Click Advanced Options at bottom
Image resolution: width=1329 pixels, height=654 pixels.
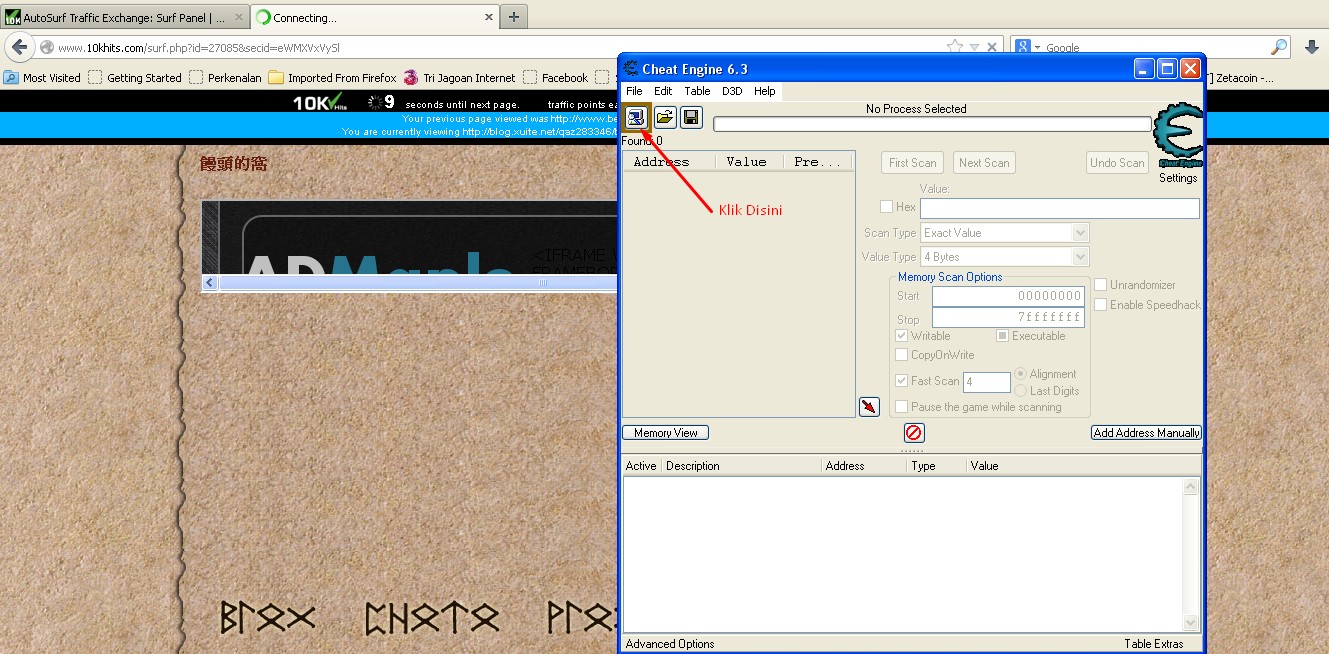(669, 644)
